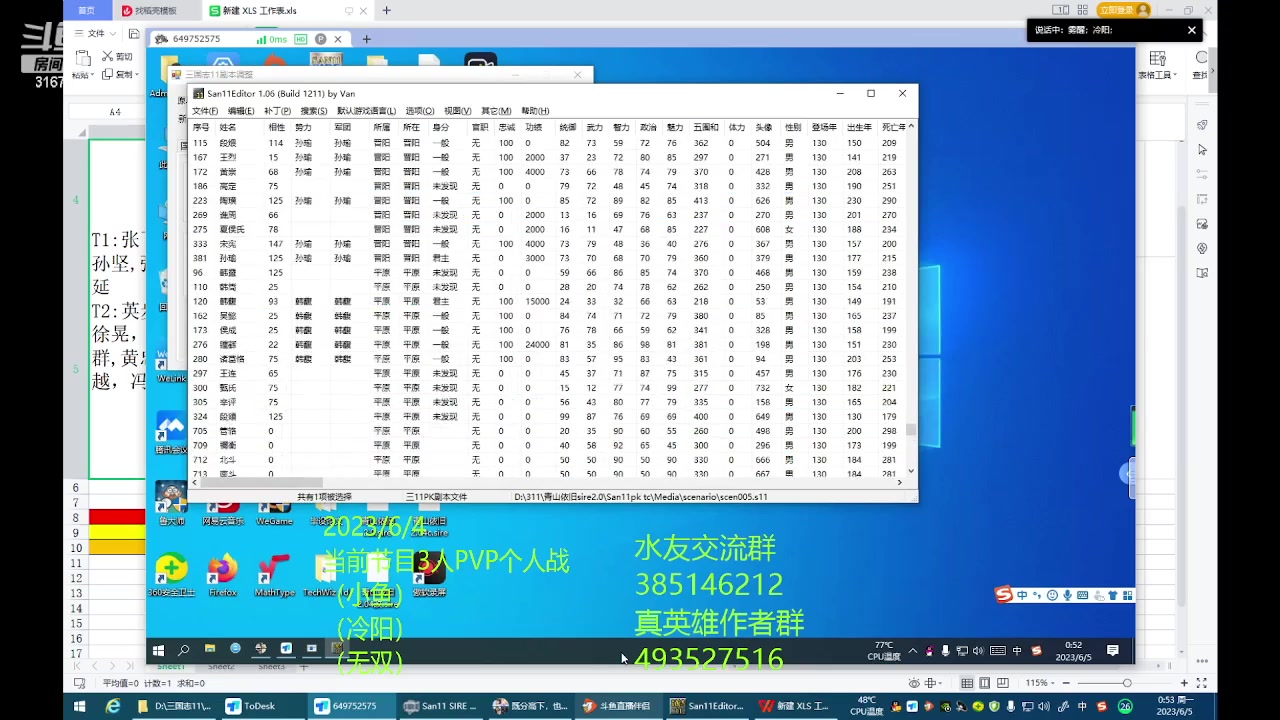Viewport: 1280px width, 720px height.
Task: Open the MathType desktop shortcut
Action: coord(274,575)
